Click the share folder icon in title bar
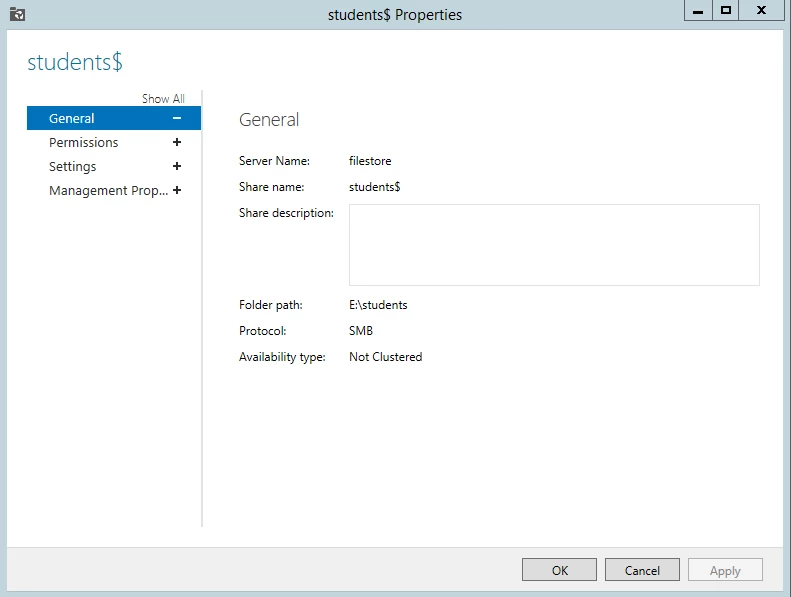 pos(17,14)
